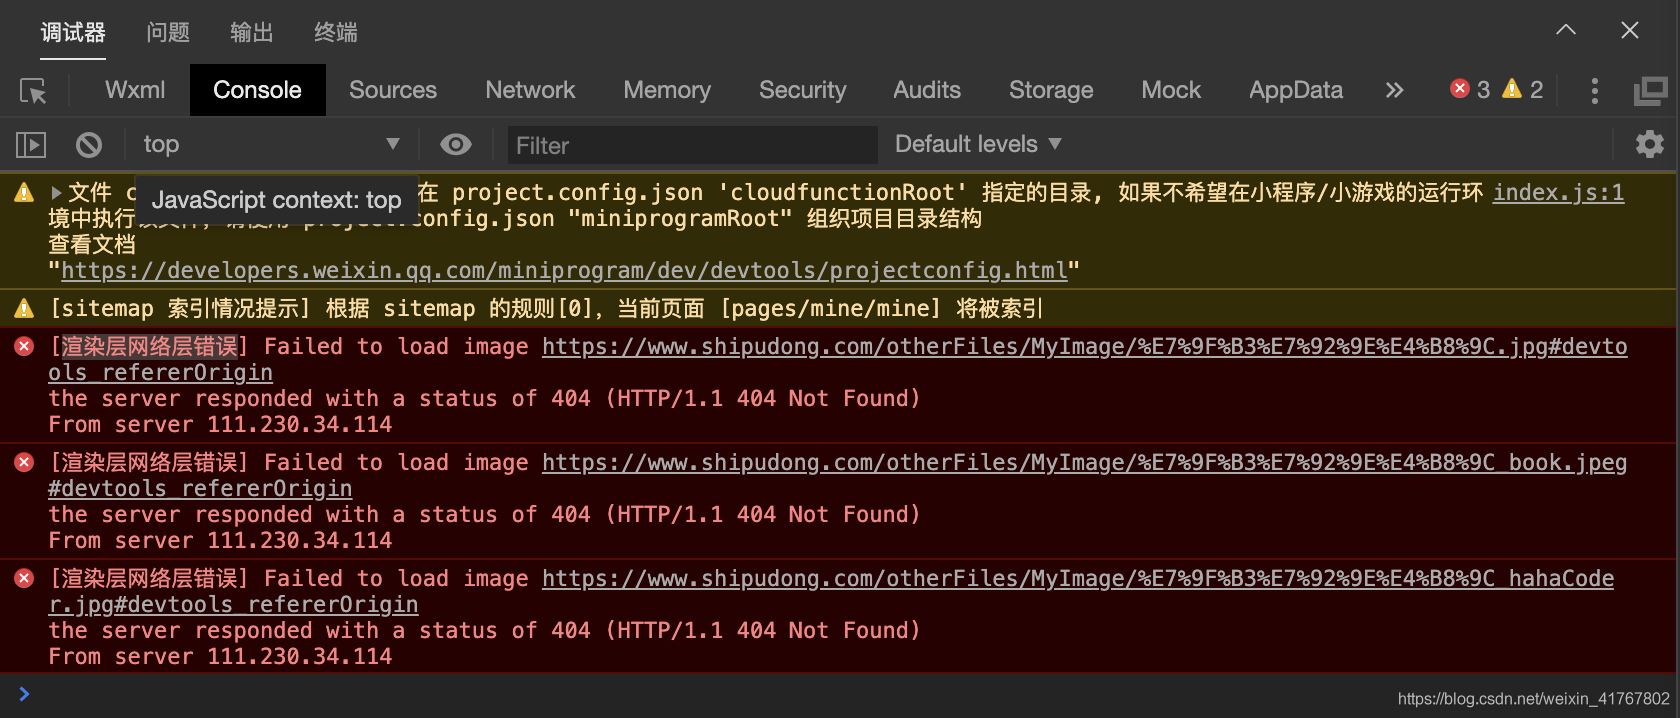The width and height of the screenshot is (1680, 718).
Task: Switch to the 终端 tab
Action: tap(336, 33)
